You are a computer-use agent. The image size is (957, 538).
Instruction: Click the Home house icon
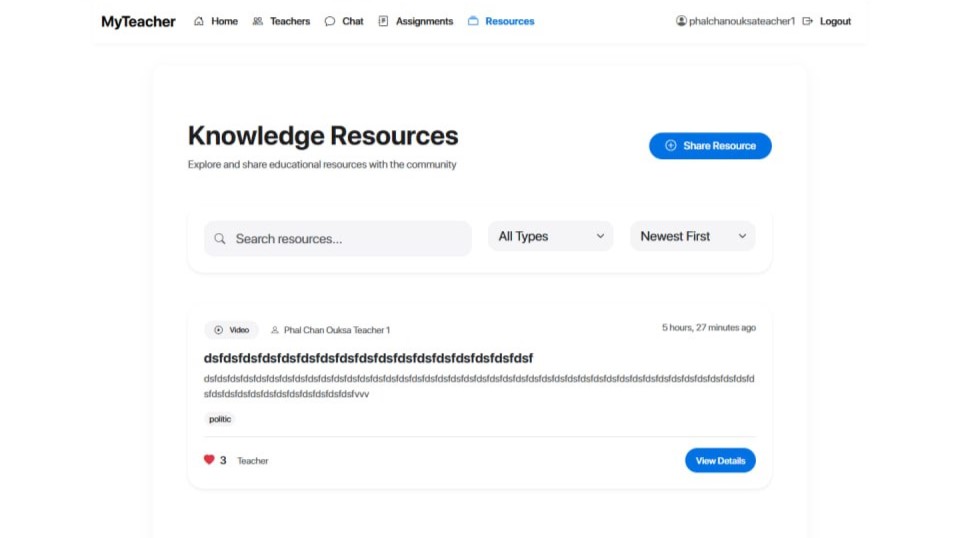[199, 21]
